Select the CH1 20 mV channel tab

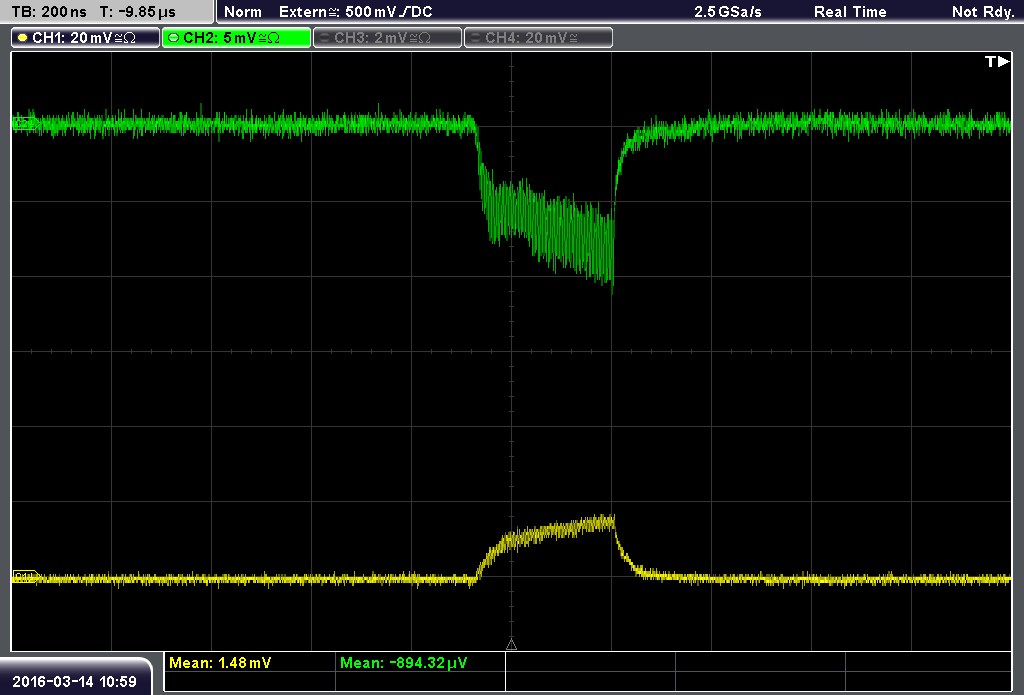[86, 38]
